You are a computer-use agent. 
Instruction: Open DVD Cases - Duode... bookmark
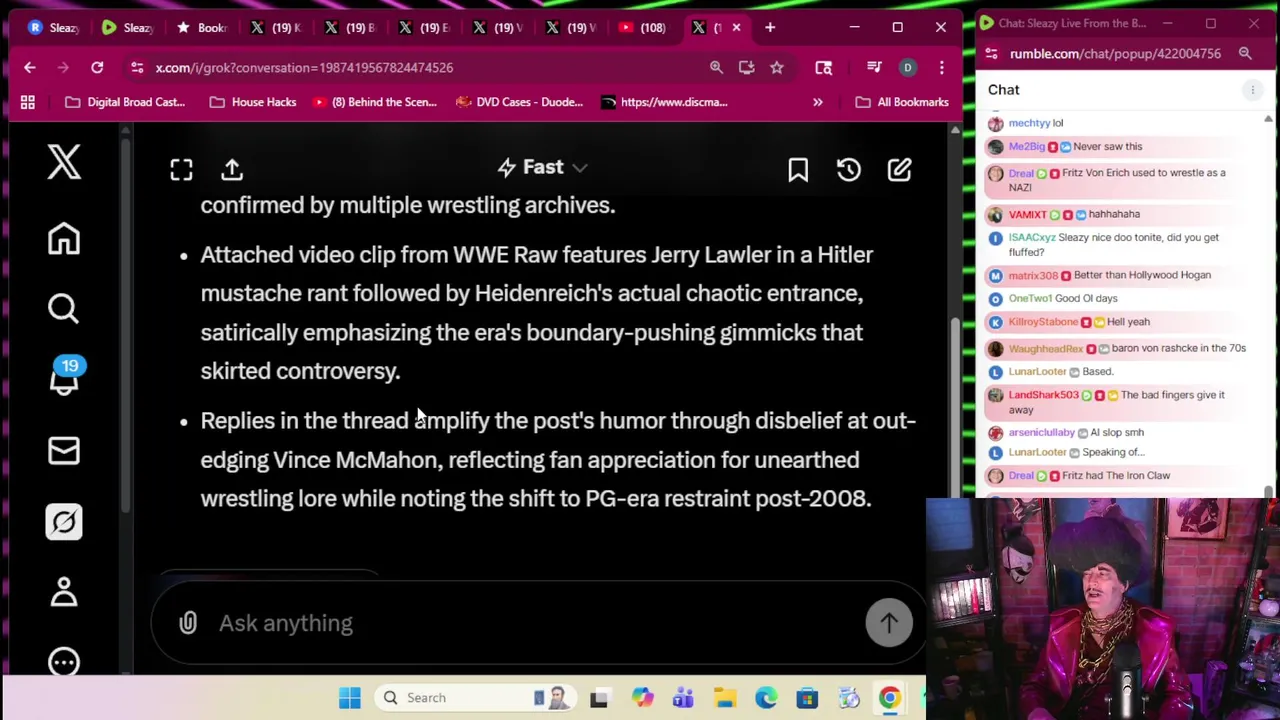point(519,102)
